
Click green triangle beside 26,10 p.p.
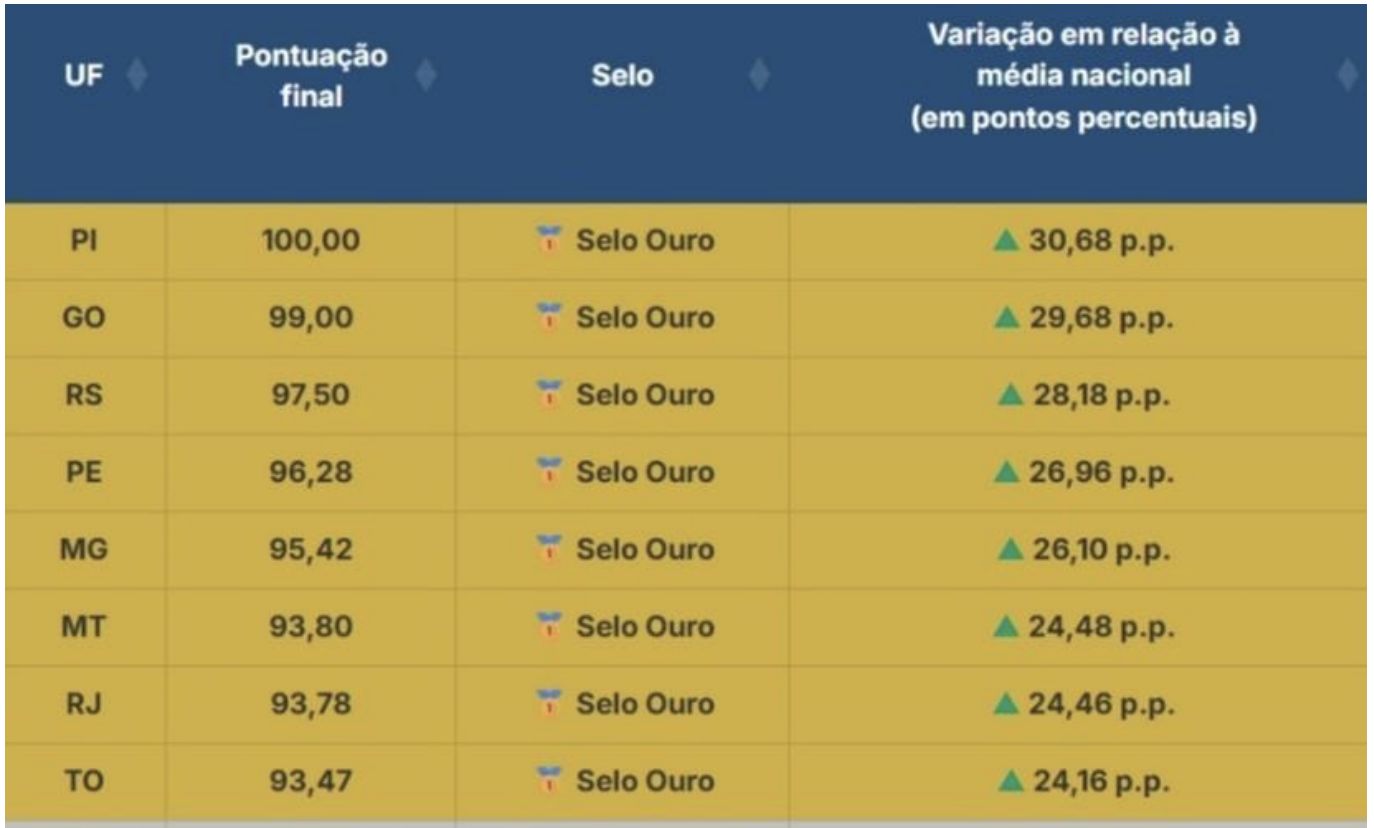tap(1011, 549)
